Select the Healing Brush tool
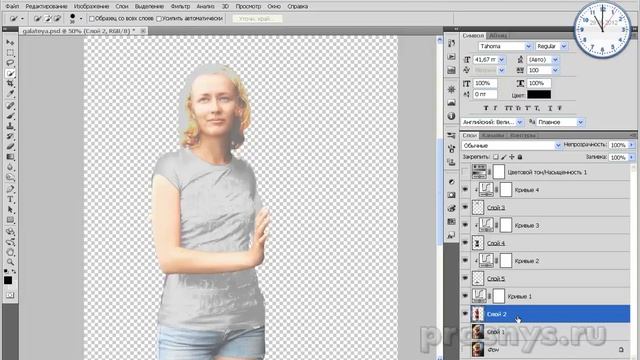The image size is (640, 360). (x=10, y=105)
